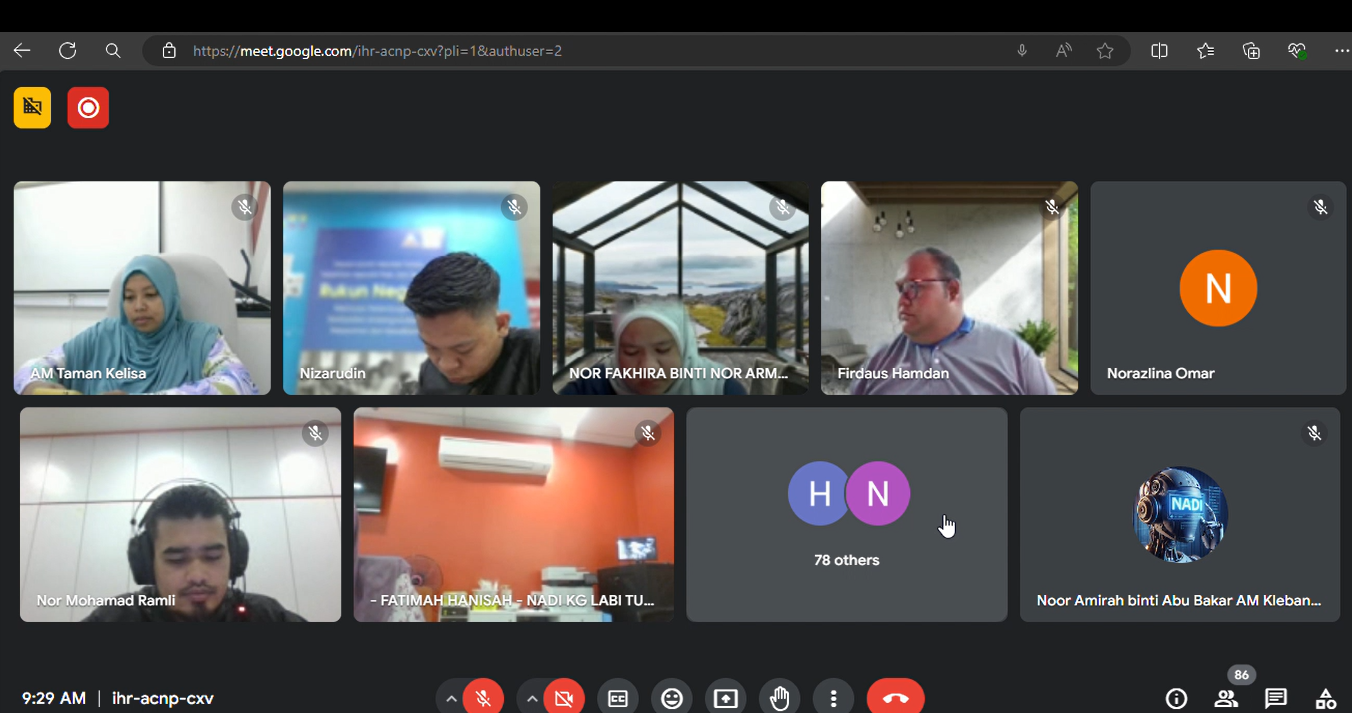
Task: Open the emoji reactions button
Action: [672, 698]
